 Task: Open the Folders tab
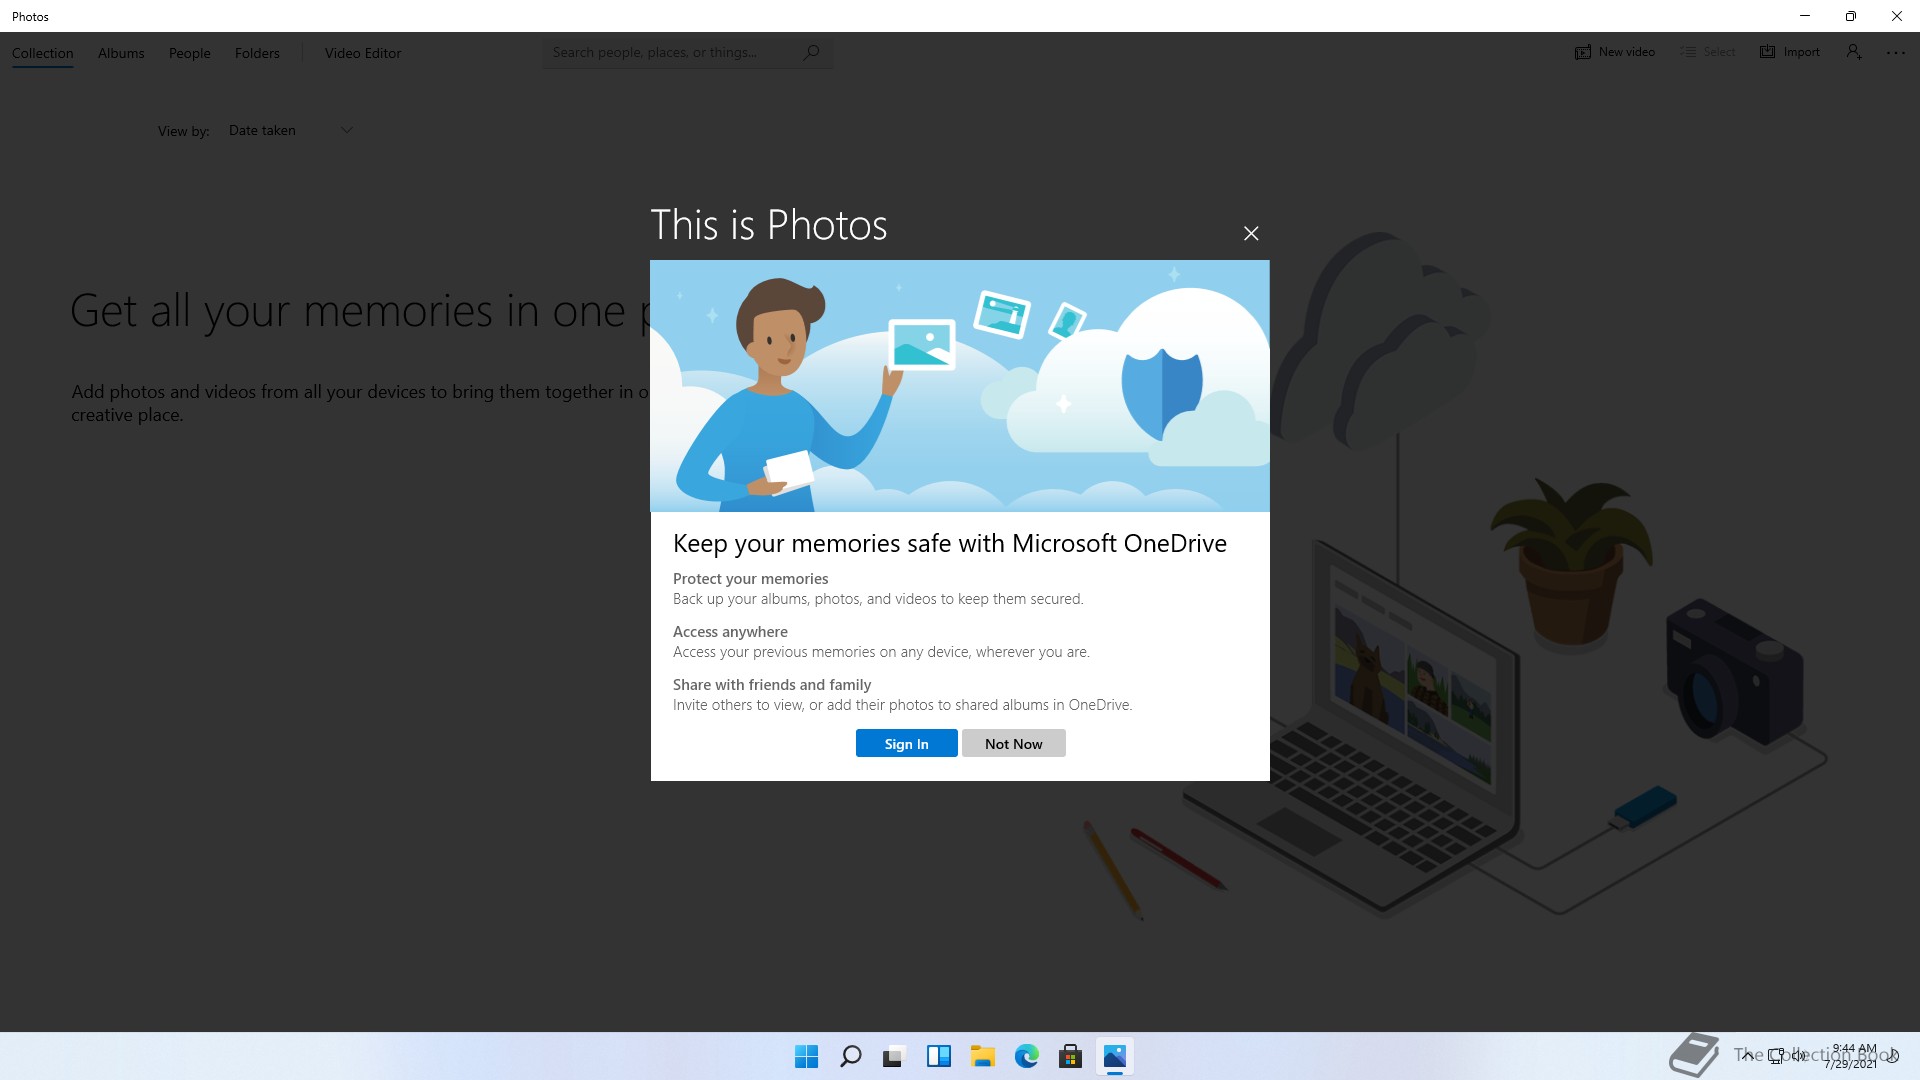(257, 53)
